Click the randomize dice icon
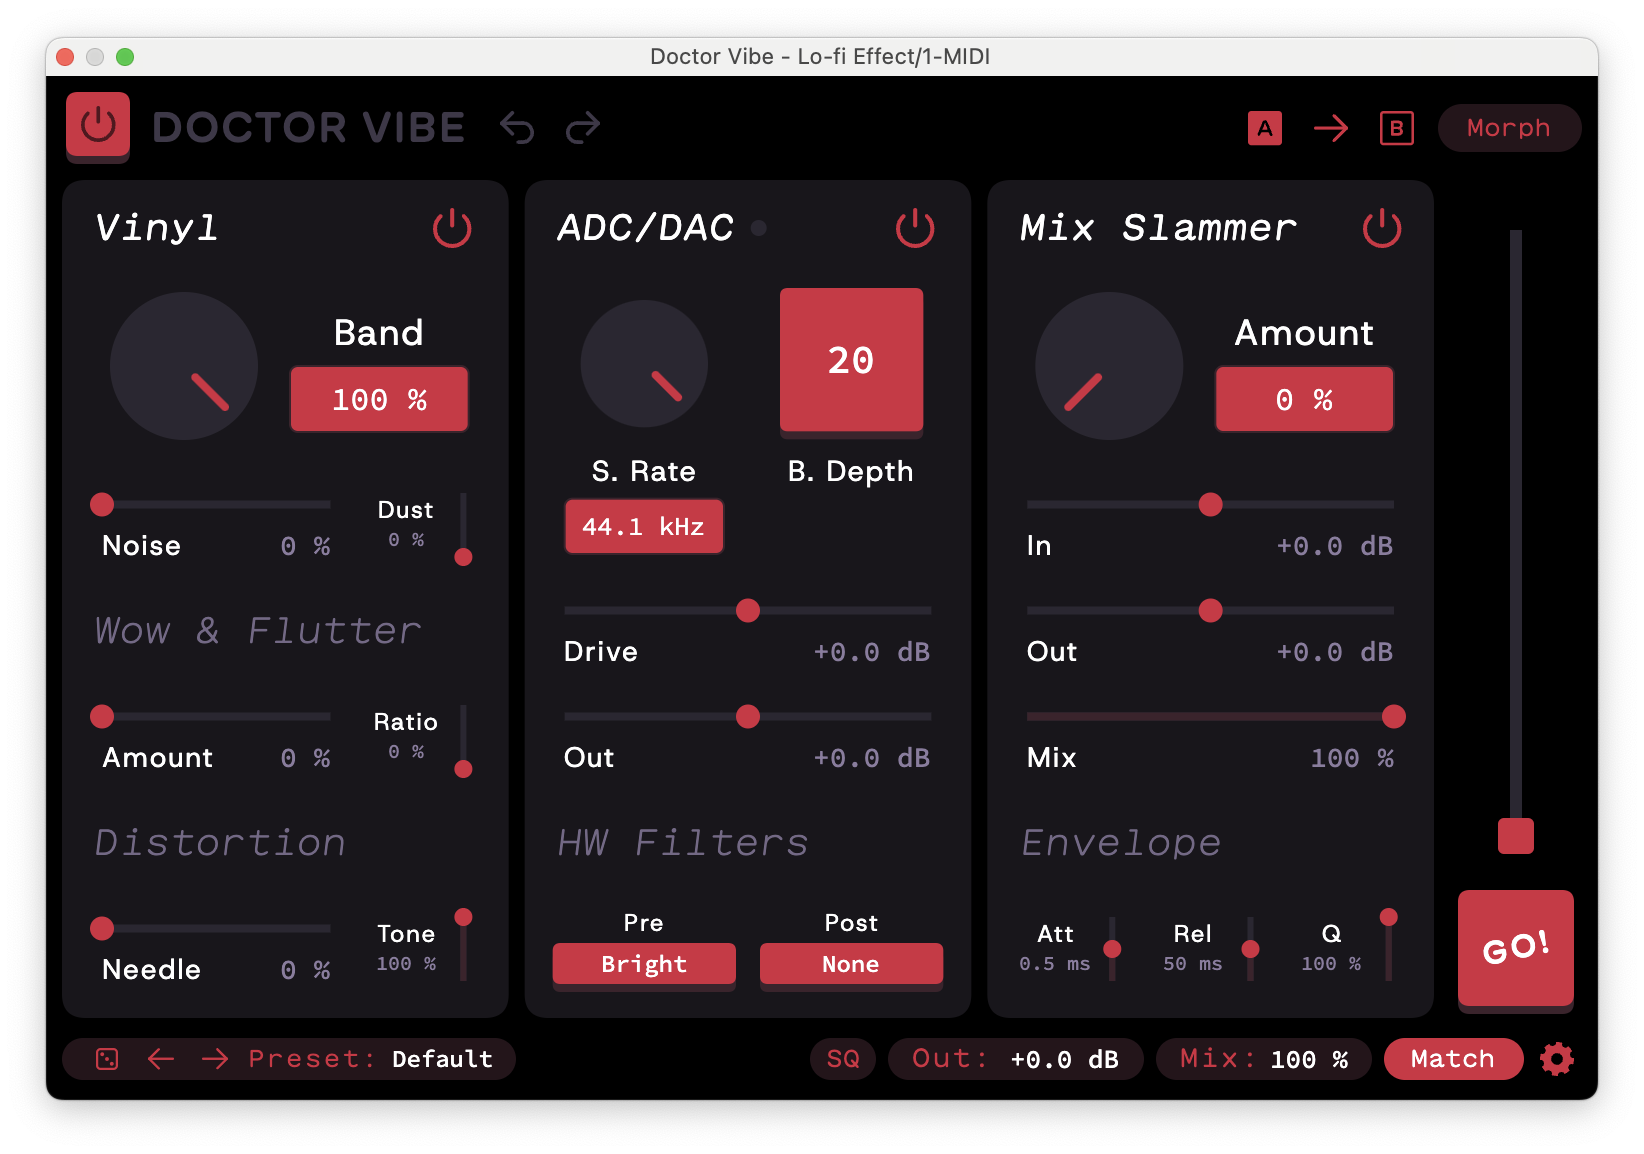The width and height of the screenshot is (1644, 1154). [107, 1059]
